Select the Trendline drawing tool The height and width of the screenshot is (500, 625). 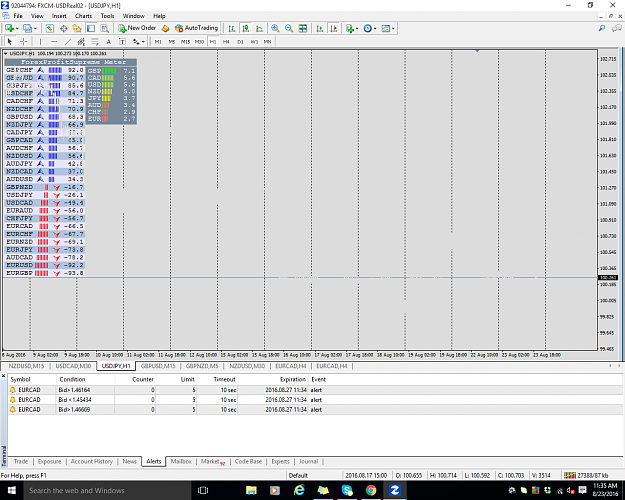click(68, 41)
